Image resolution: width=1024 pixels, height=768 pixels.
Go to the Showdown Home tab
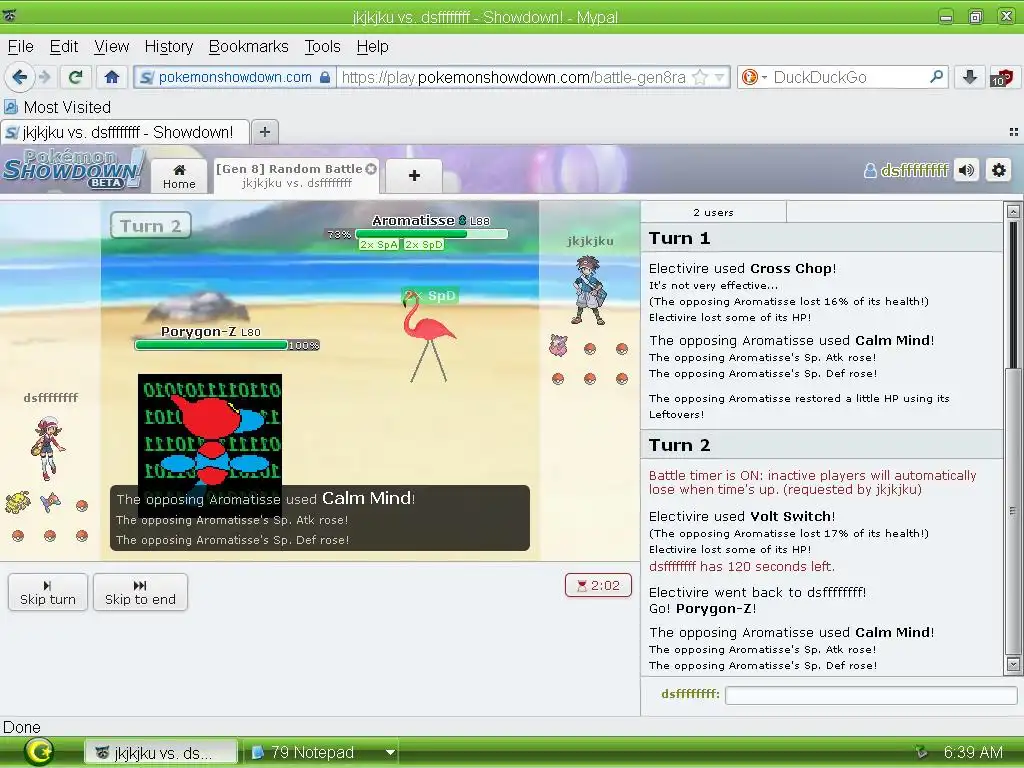click(179, 176)
